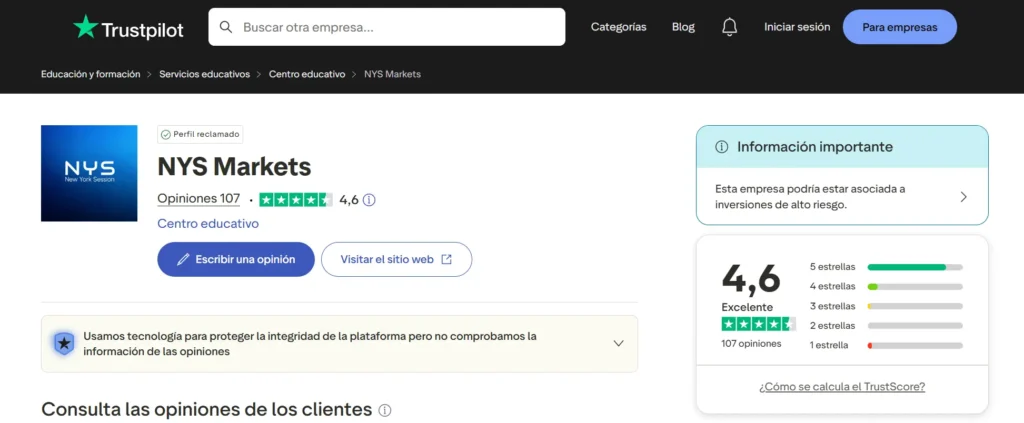Go to Servicios educativos breadcrumb
The image size is (1024, 423).
click(204, 74)
